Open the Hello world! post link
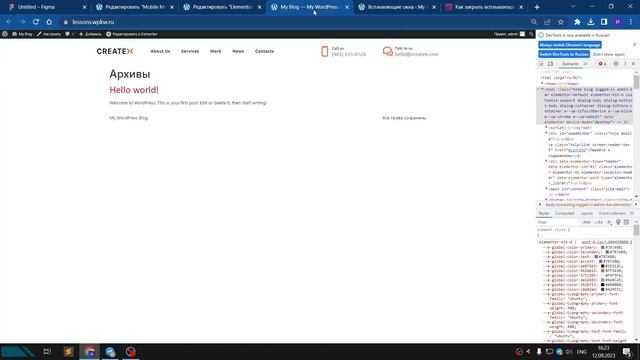640x360 pixels. [x=134, y=90]
